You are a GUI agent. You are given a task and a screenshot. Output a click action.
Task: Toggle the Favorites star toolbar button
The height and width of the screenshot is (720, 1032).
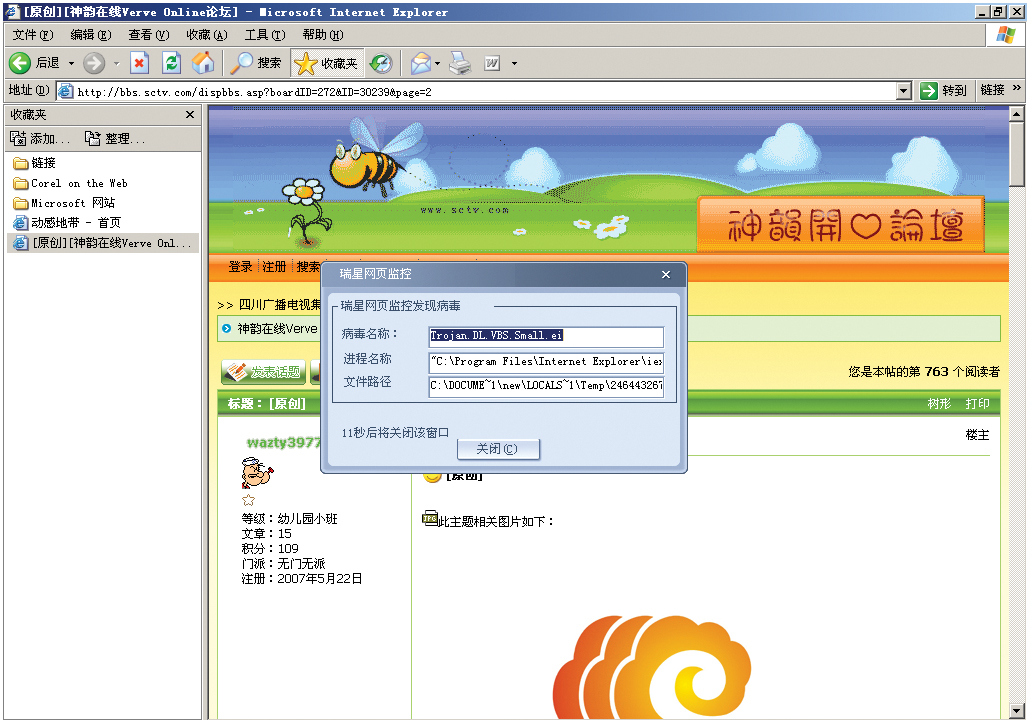(326, 63)
